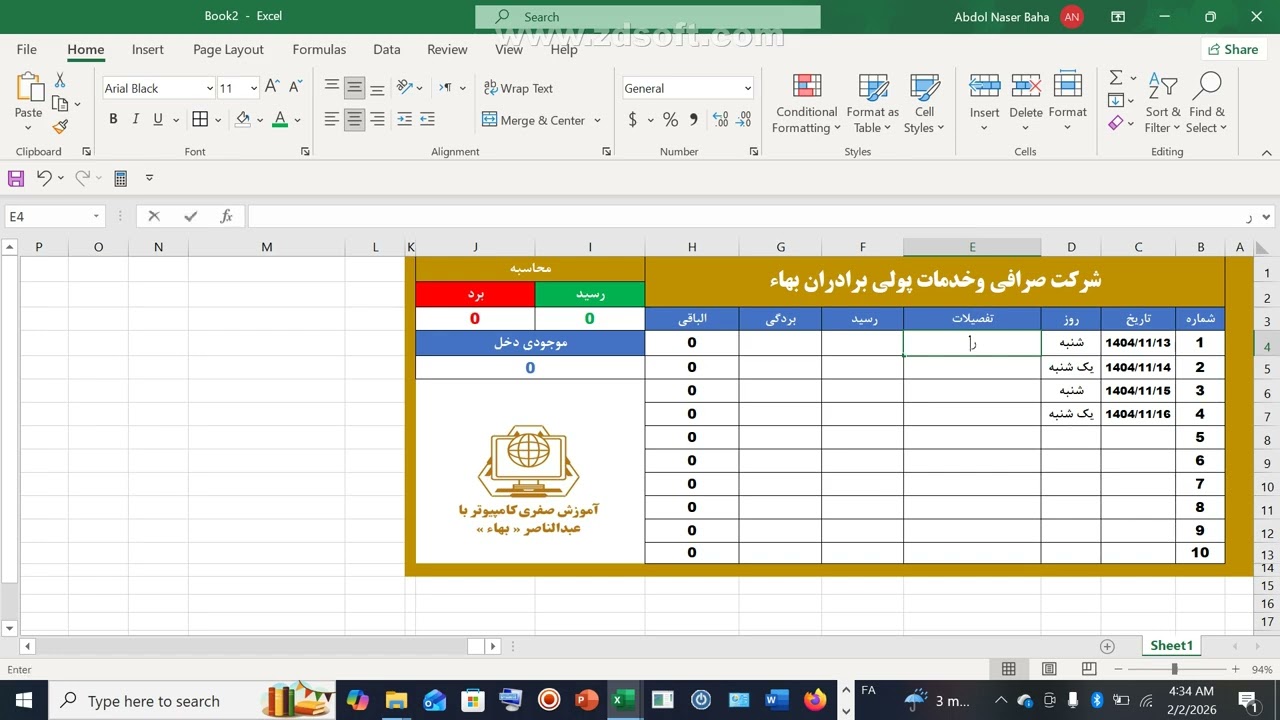Viewport: 1280px width, 720px height.
Task: Click the Insert Function fx button
Action: click(227, 216)
